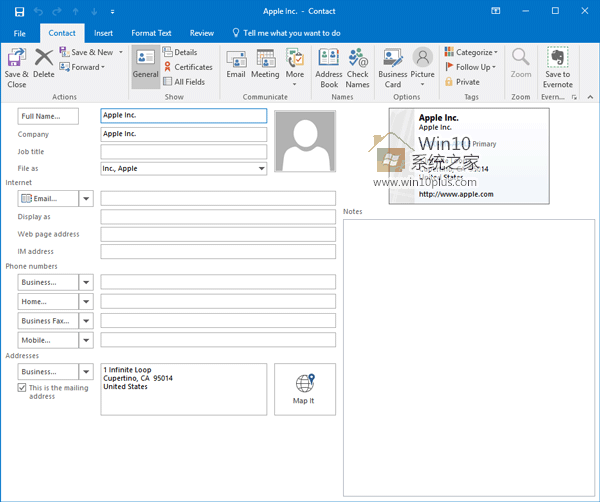Open the Picture options
This screenshot has width=600, height=502.
(x=422, y=67)
